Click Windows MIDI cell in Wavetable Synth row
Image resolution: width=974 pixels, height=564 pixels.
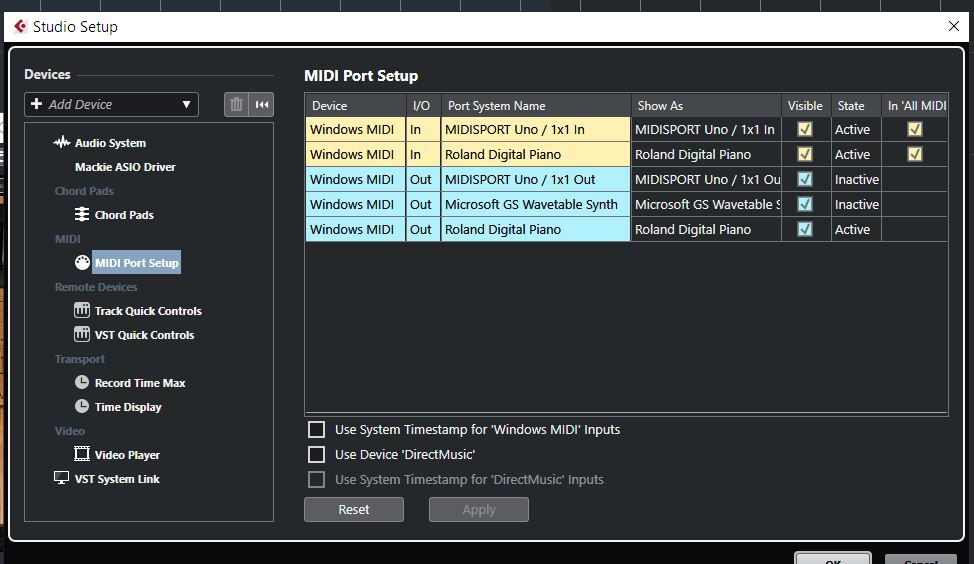tap(355, 204)
